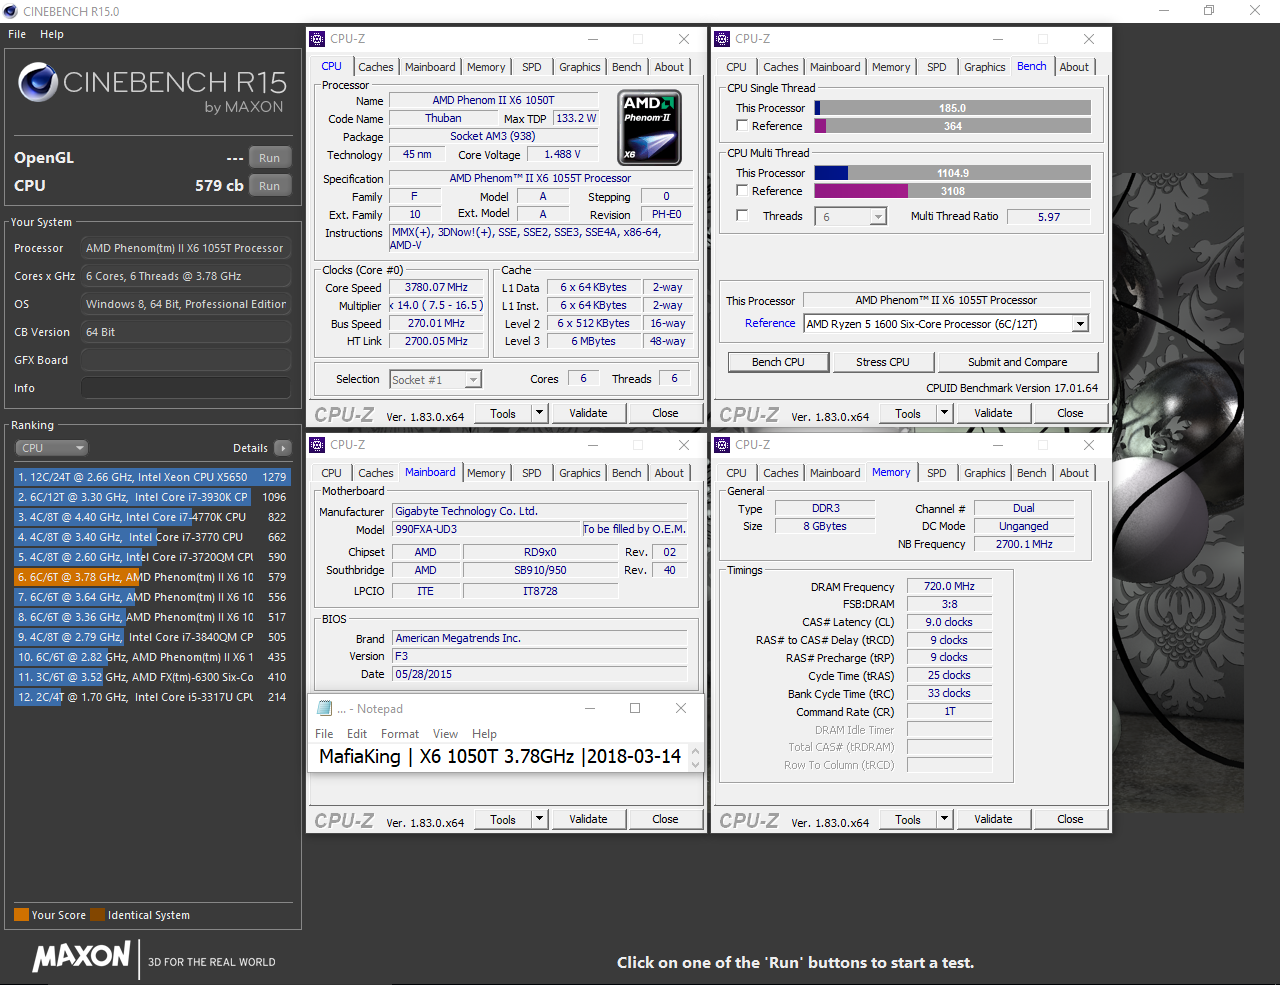Switch to About tab in Mainboard CPU-Z window
1280x985 pixels.
(670, 473)
